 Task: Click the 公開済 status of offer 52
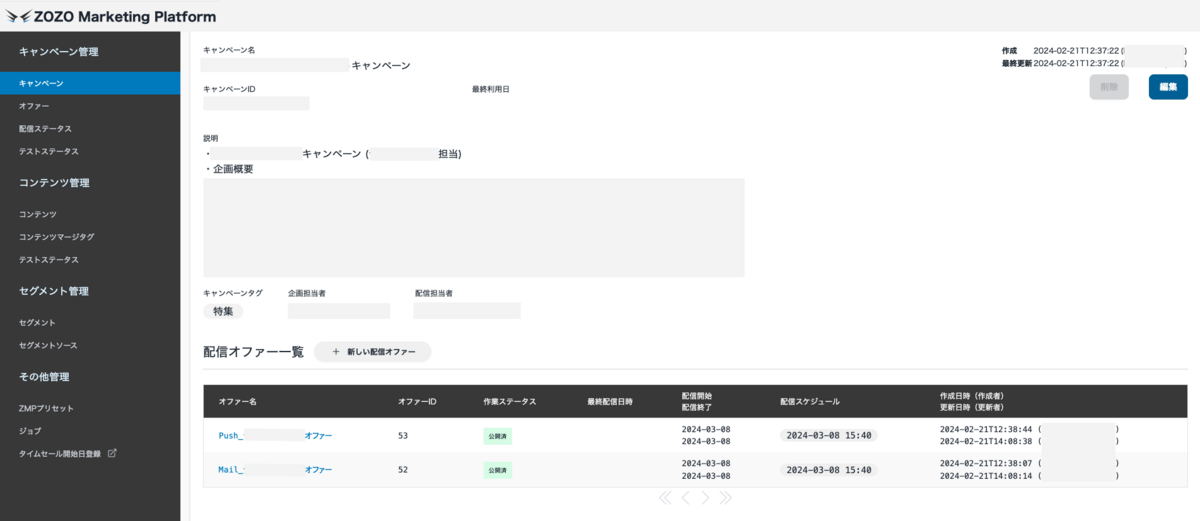point(497,470)
